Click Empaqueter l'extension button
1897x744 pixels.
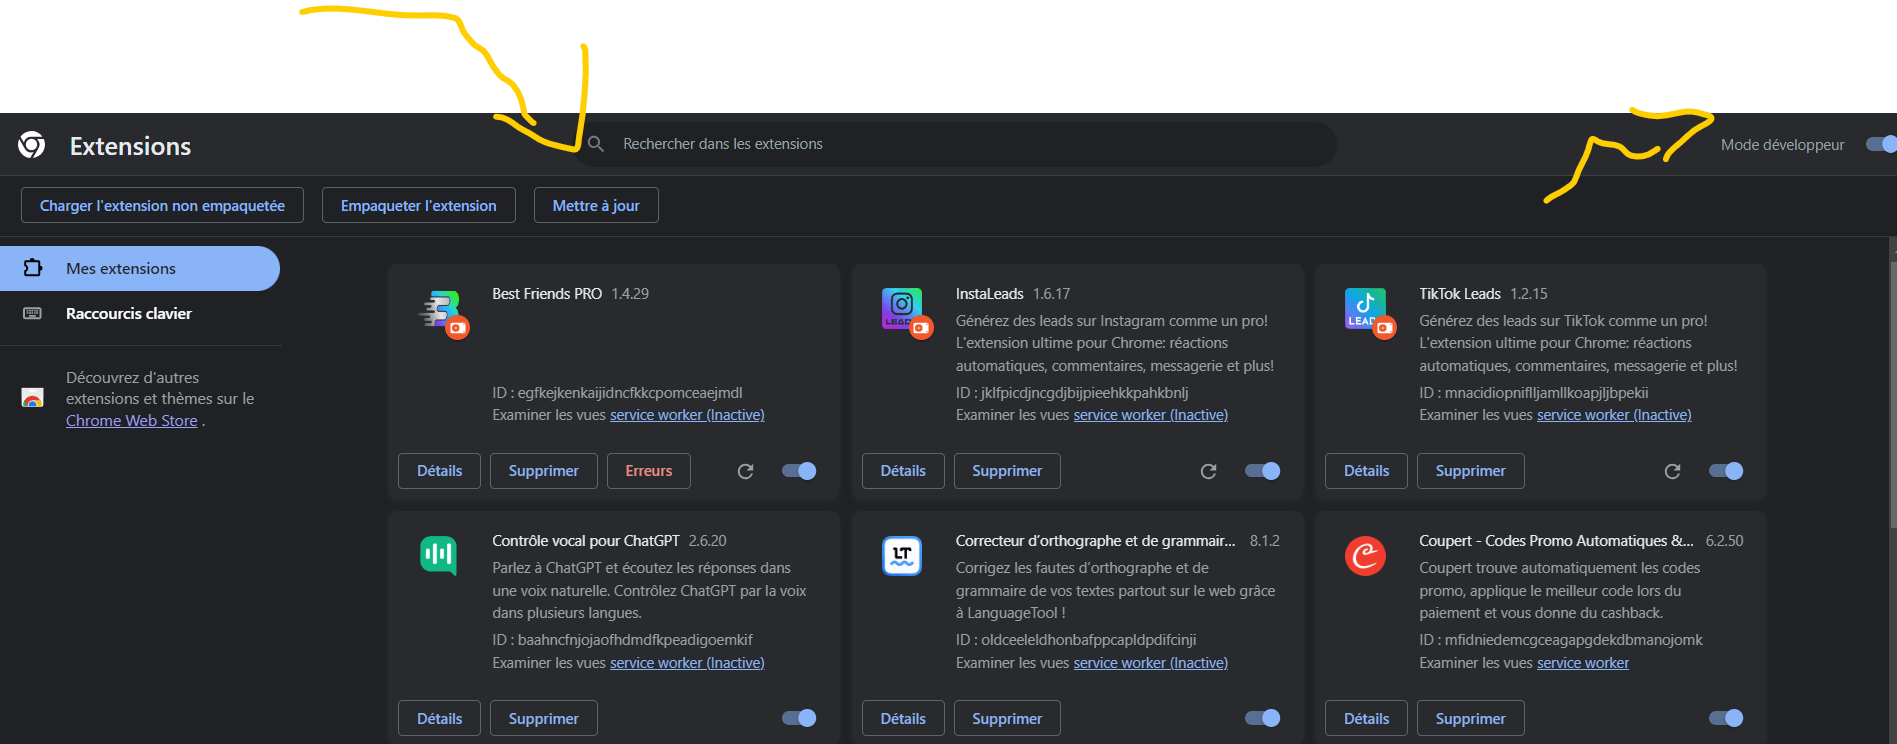pos(418,205)
